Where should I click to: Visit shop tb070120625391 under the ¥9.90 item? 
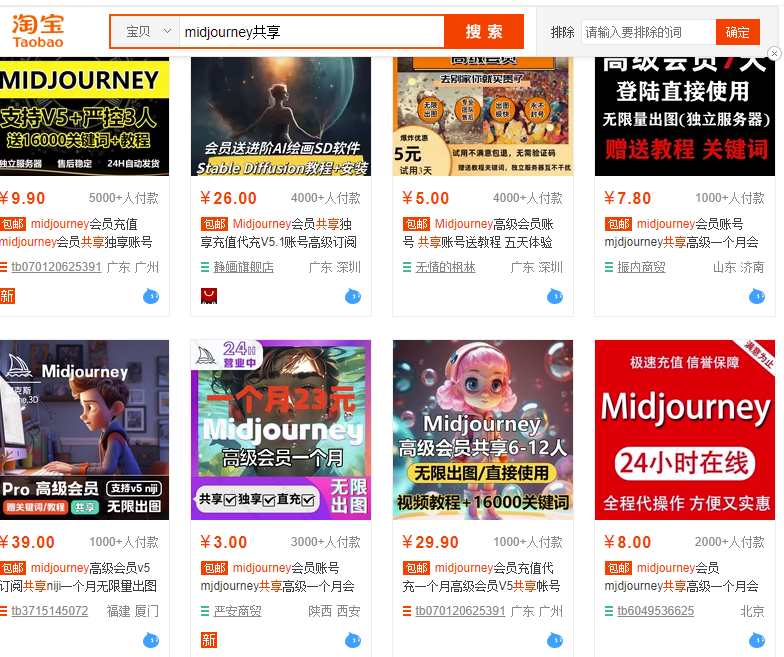[56, 267]
